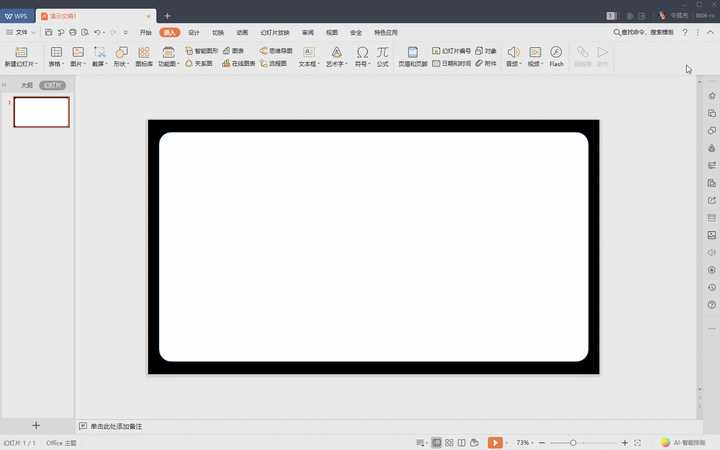Image resolution: width=720 pixels, height=450 pixels.
Task: Switch to Normal view in status bar
Action: click(436, 443)
